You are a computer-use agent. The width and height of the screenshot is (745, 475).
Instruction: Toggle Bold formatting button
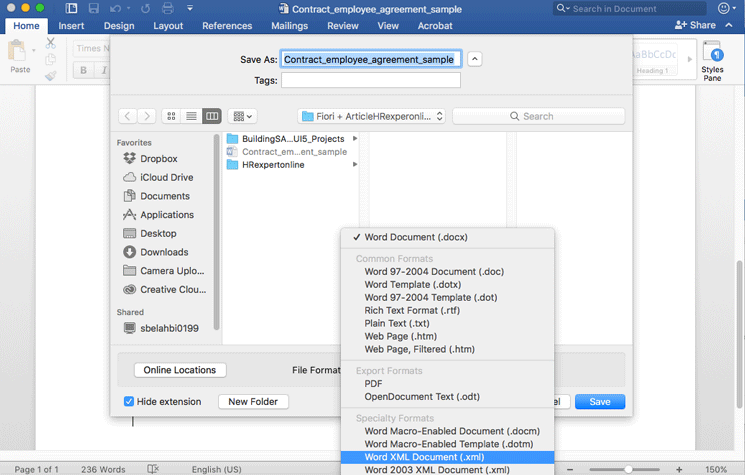[84, 70]
